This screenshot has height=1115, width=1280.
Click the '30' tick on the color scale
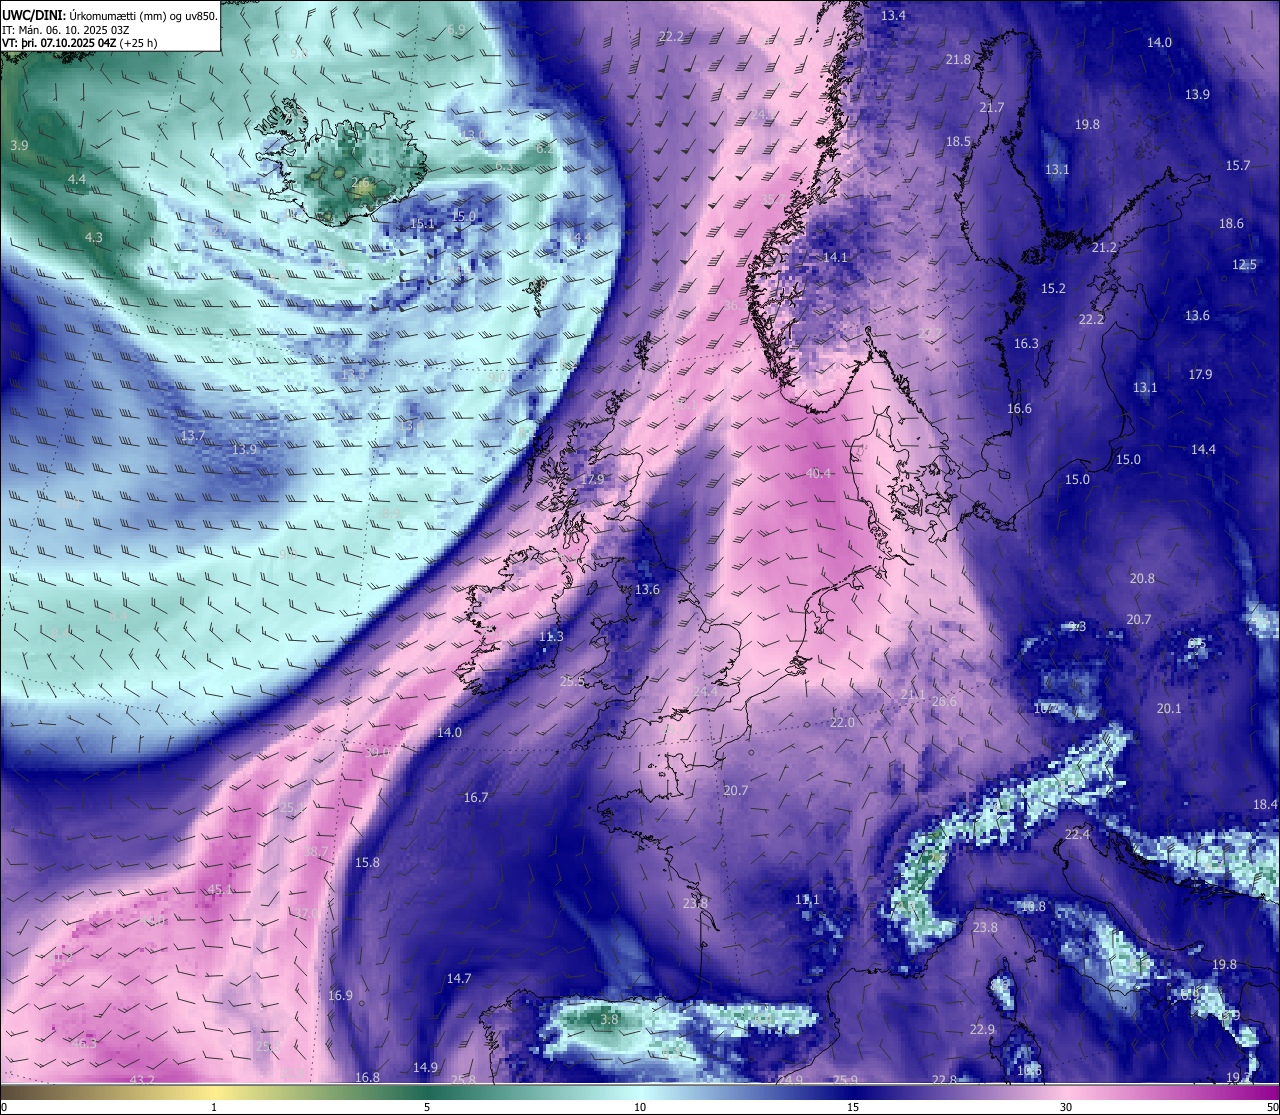(x=1066, y=1107)
